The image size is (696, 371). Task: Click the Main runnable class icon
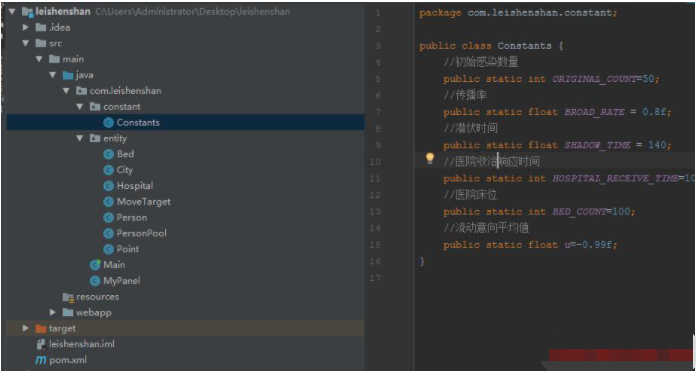(x=95, y=265)
